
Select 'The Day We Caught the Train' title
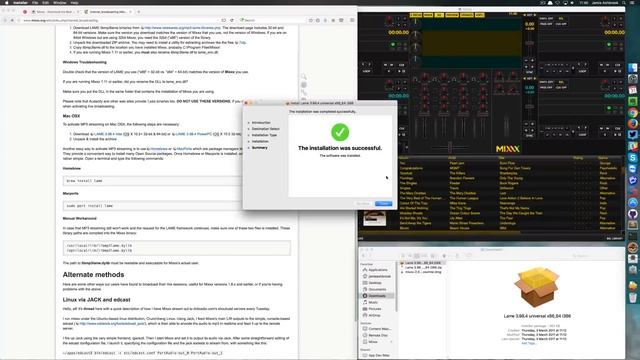pos(521,213)
